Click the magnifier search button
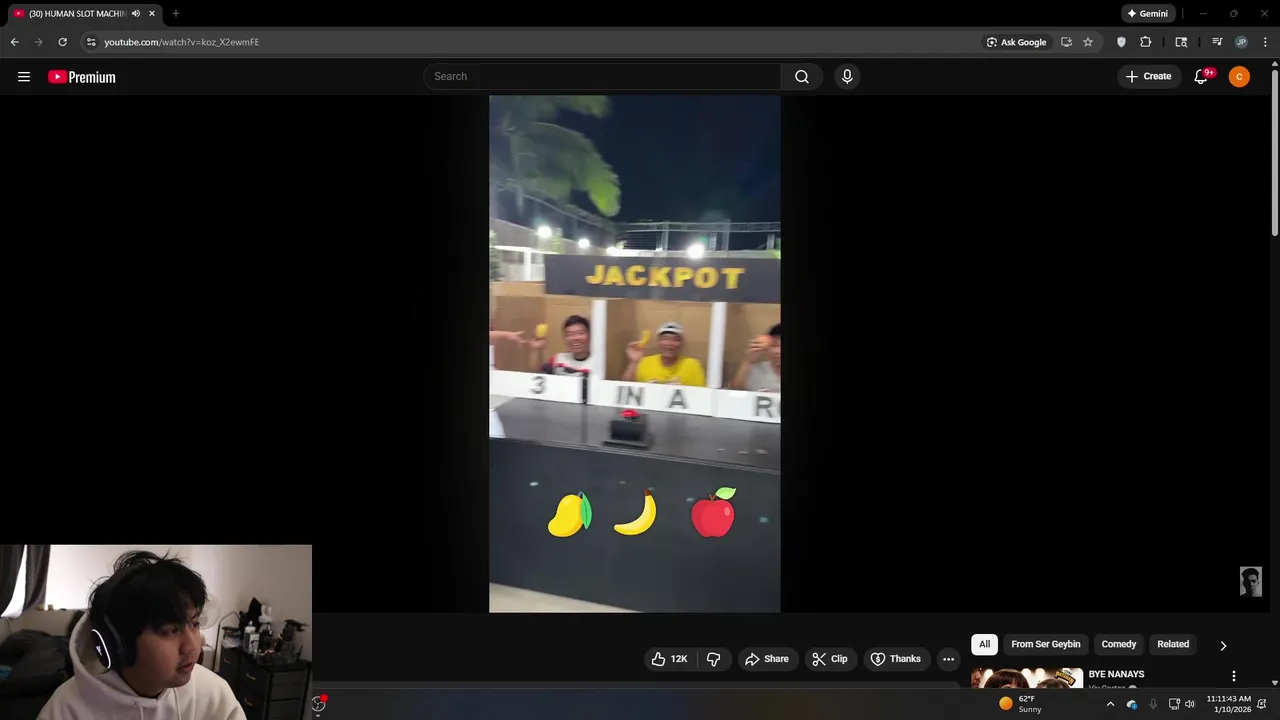This screenshot has height=720, width=1280. pos(802,76)
